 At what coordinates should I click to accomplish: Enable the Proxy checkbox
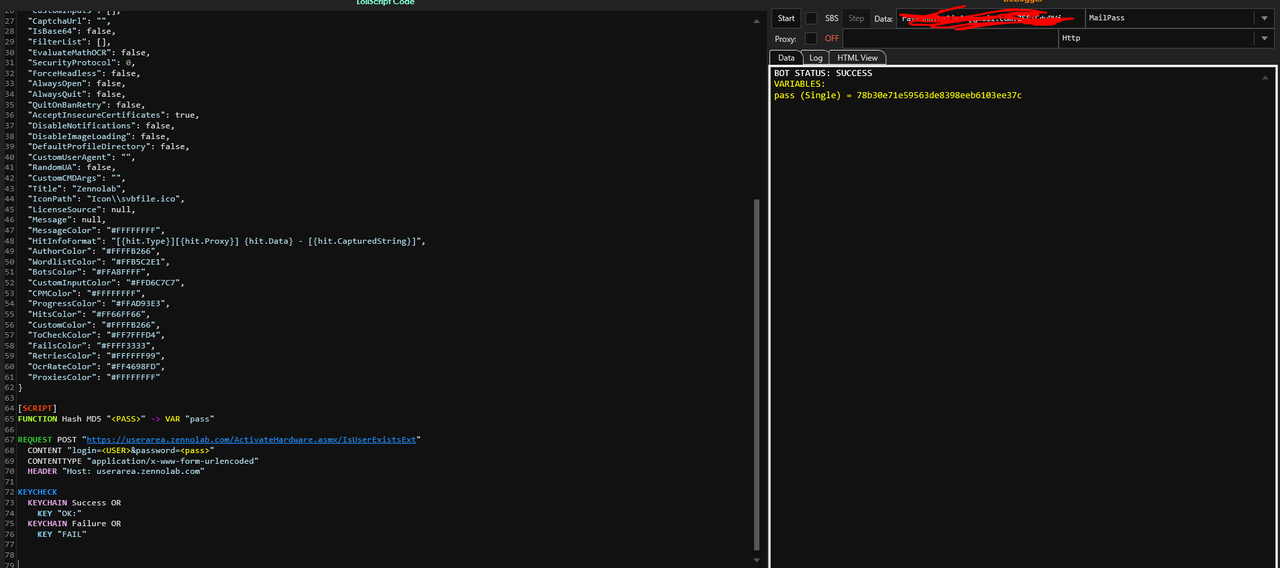tap(810, 38)
